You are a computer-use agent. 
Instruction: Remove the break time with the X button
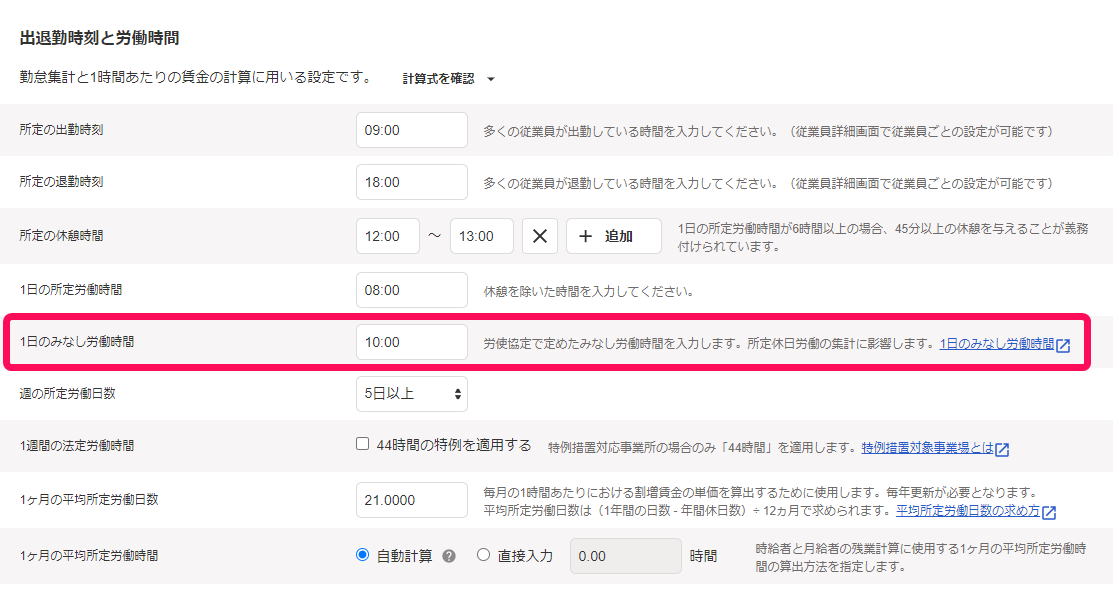pyautogui.click(x=539, y=236)
